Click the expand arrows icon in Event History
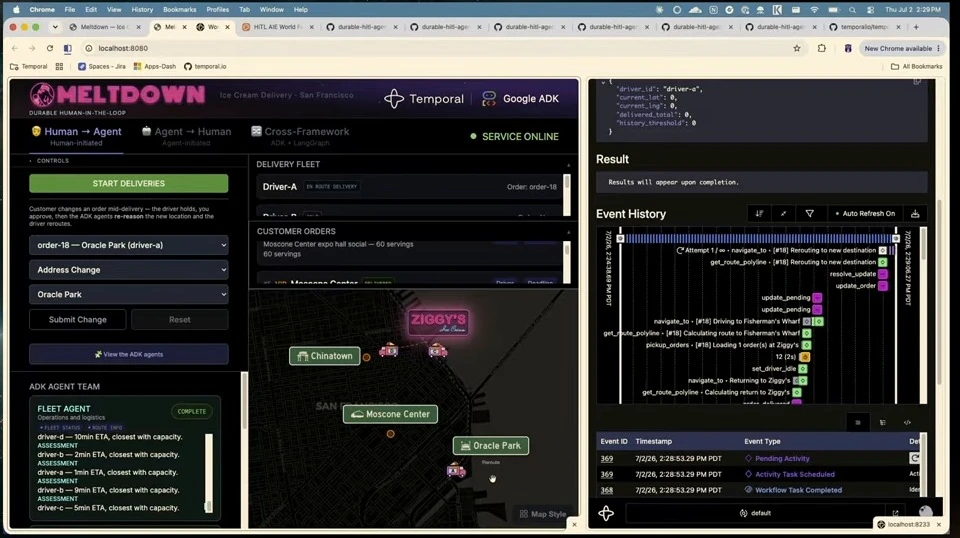 tap(784, 214)
